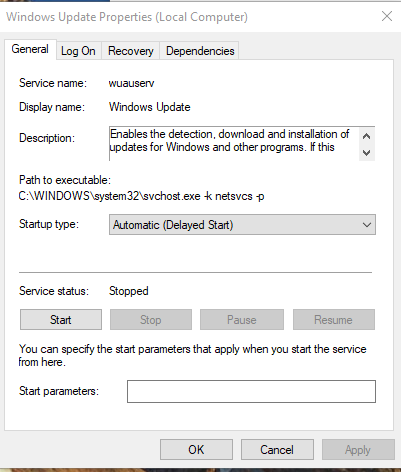Screen dimensions: 401x472
Task: Click the executable path text
Action: [141, 196]
